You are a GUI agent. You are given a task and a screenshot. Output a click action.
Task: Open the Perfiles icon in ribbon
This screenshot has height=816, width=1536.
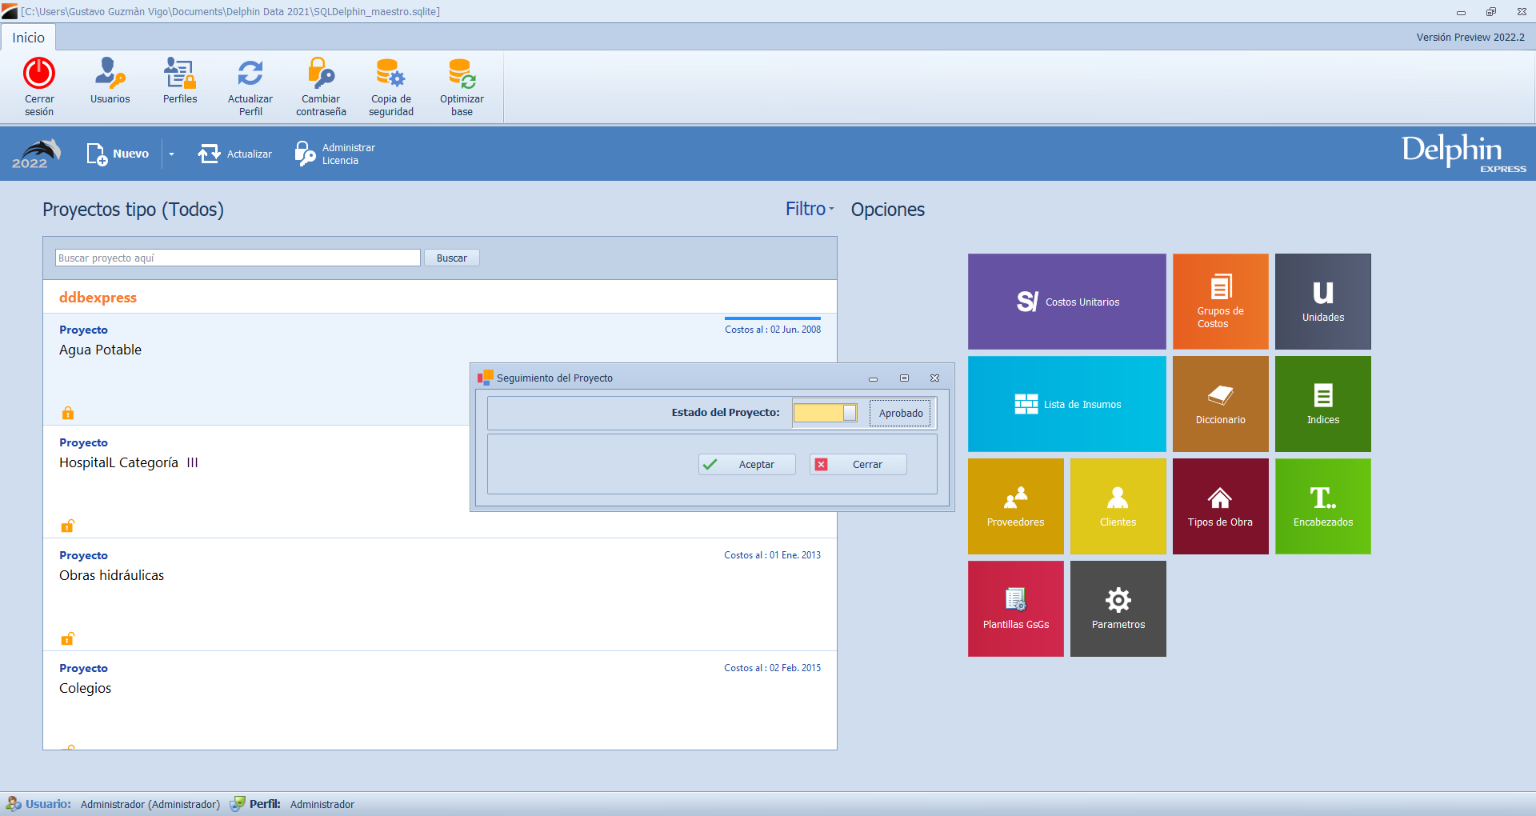(x=180, y=74)
